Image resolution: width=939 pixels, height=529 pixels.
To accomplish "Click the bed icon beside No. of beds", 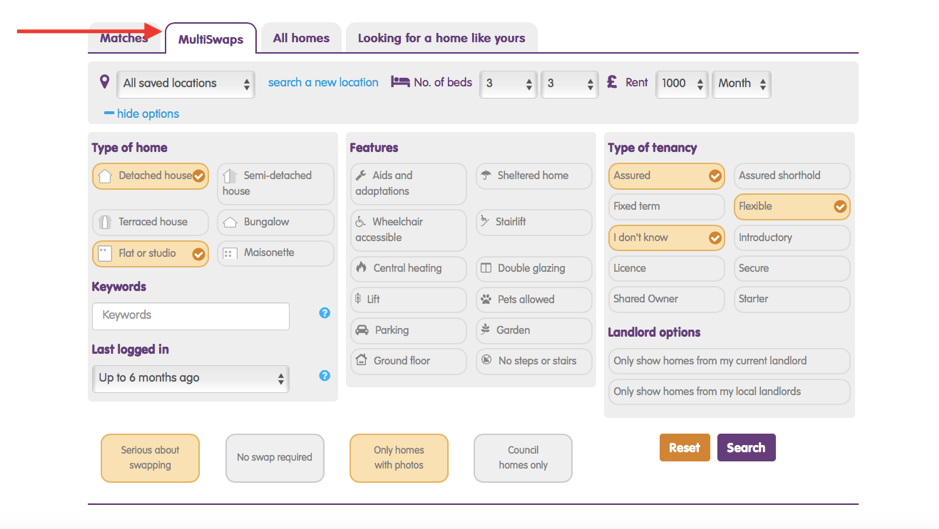I will pos(400,81).
